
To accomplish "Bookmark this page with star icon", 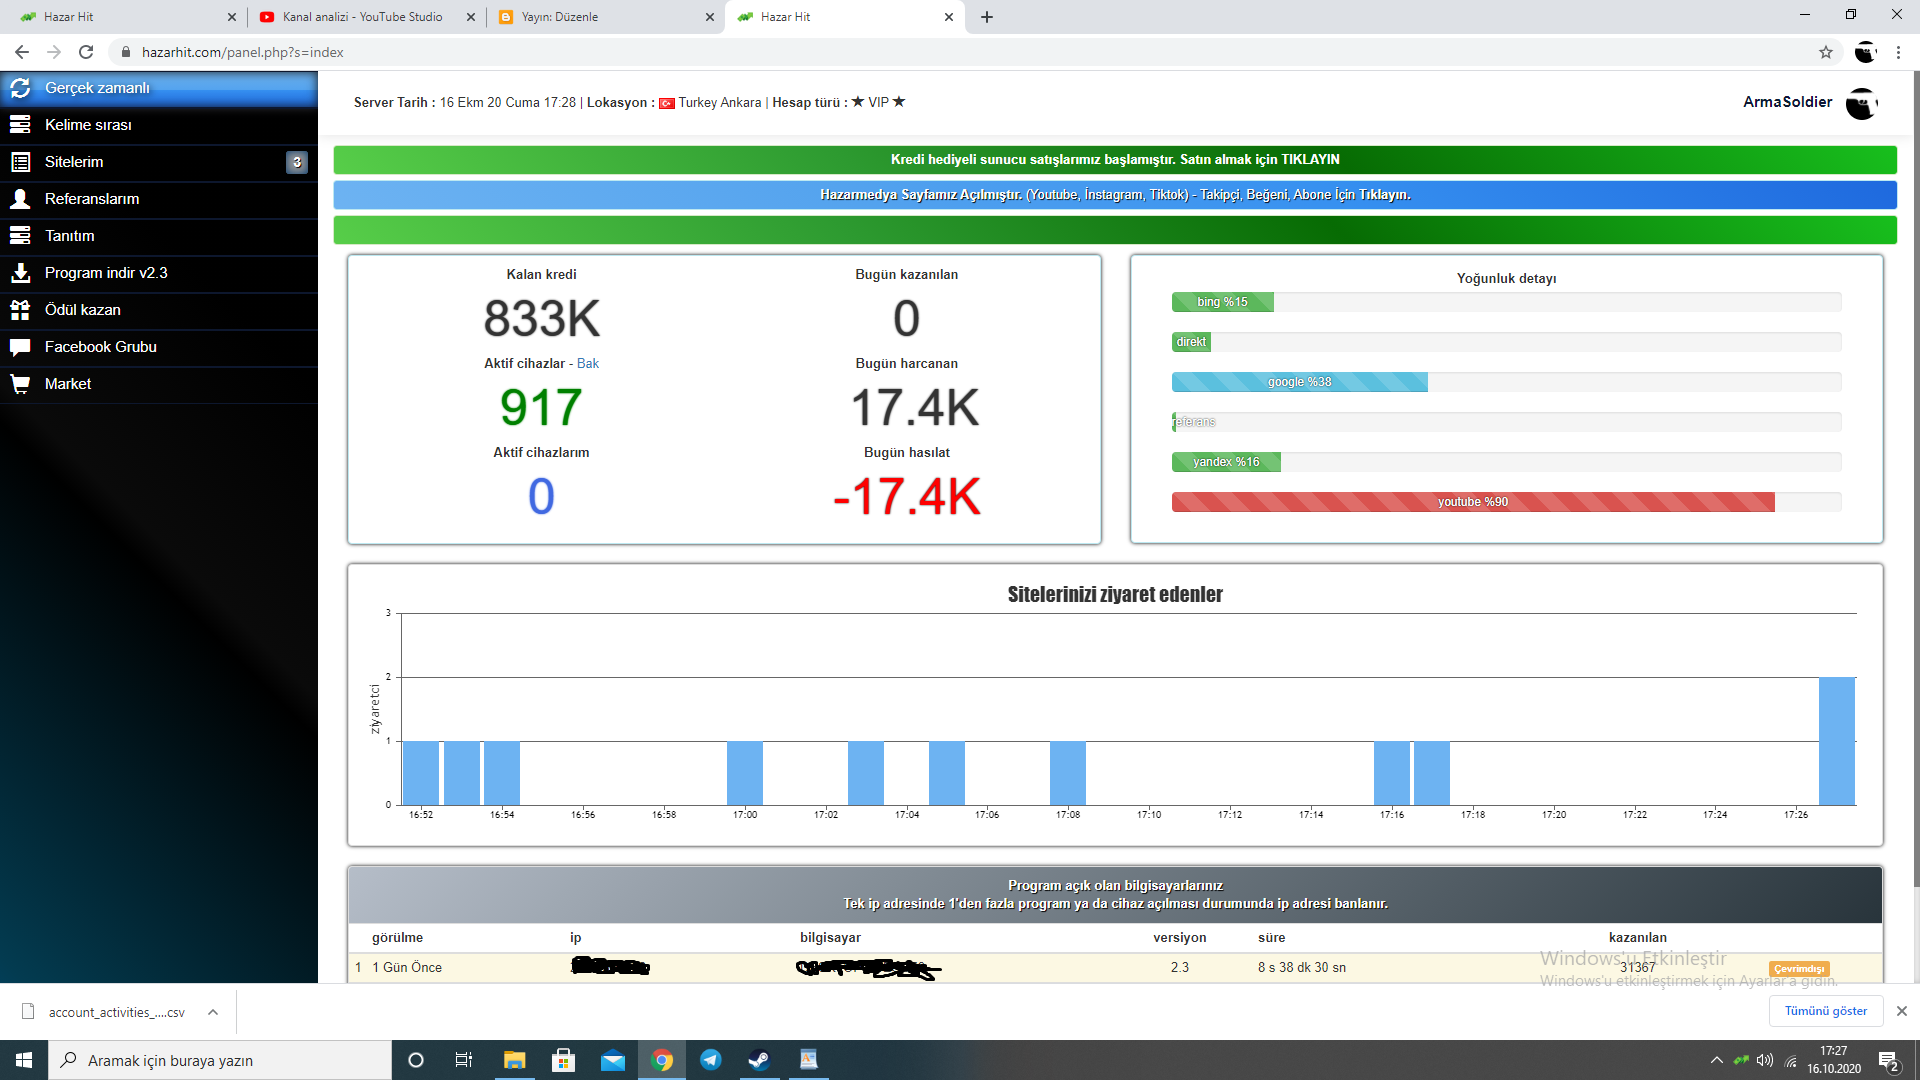I will pos(1825,52).
